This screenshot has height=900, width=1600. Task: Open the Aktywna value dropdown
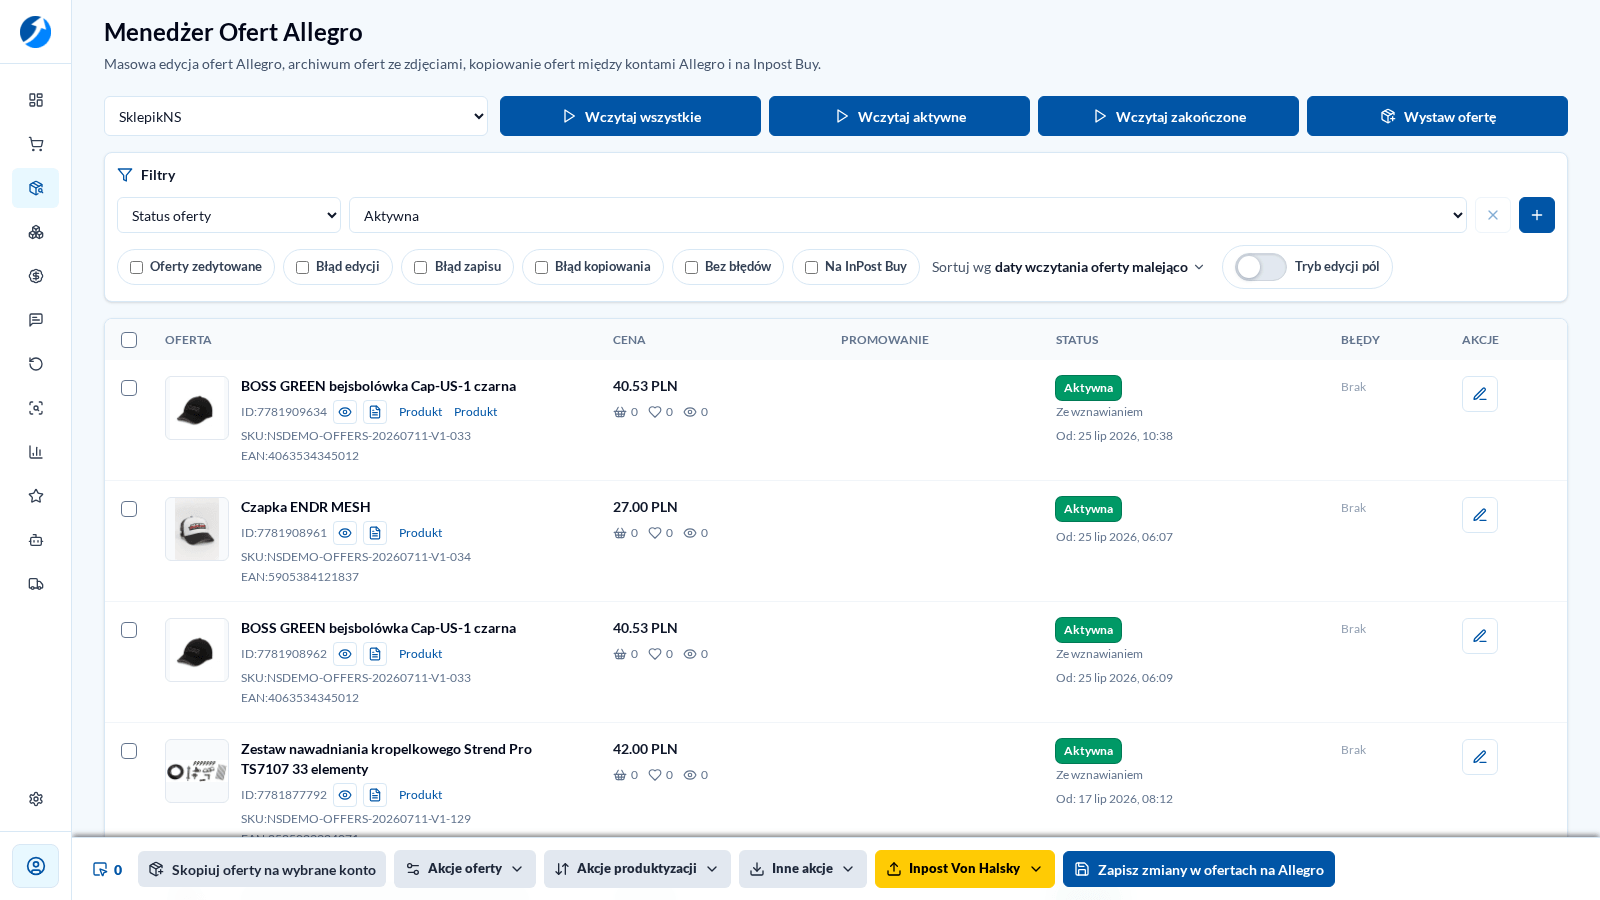click(908, 215)
